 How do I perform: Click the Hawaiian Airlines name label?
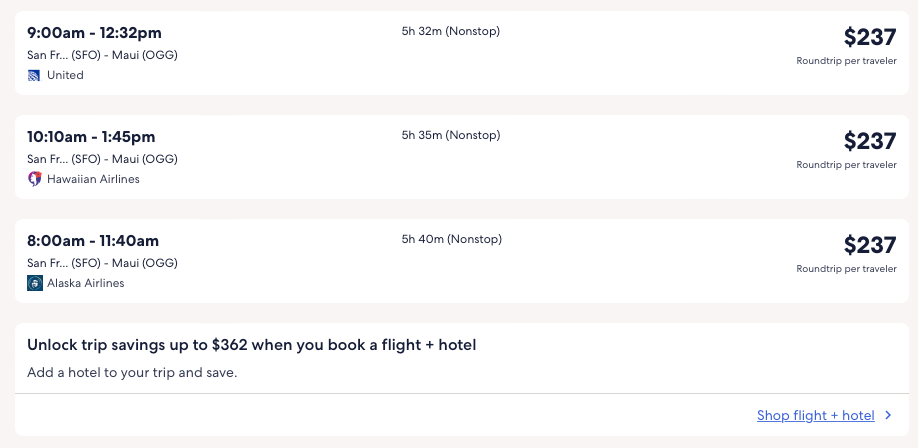point(93,179)
